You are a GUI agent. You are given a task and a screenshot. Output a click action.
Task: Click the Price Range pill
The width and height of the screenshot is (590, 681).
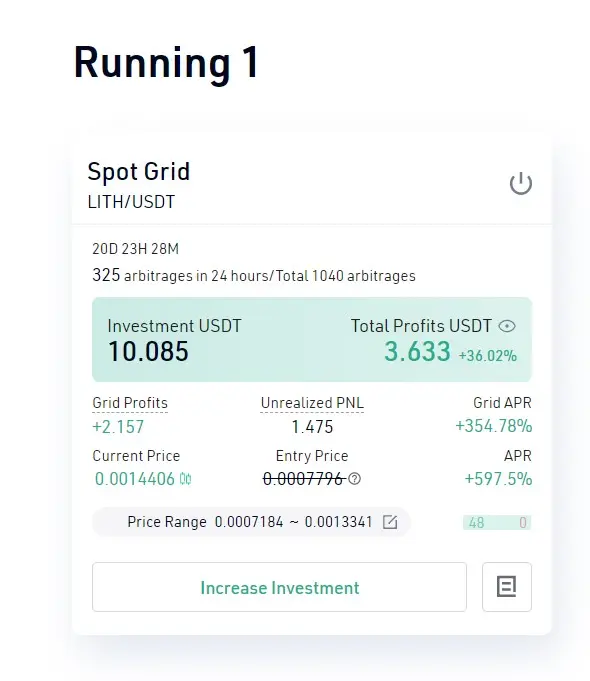(251, 522)
